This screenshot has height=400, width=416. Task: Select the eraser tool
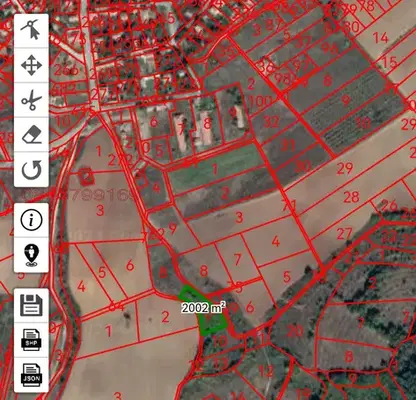[31, 135]
